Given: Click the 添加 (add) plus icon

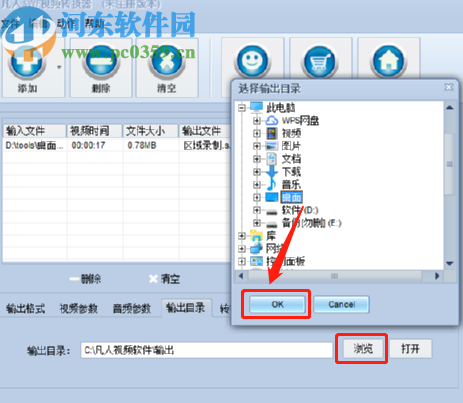Looking at the screenshot, I should [x=27, y=63].
